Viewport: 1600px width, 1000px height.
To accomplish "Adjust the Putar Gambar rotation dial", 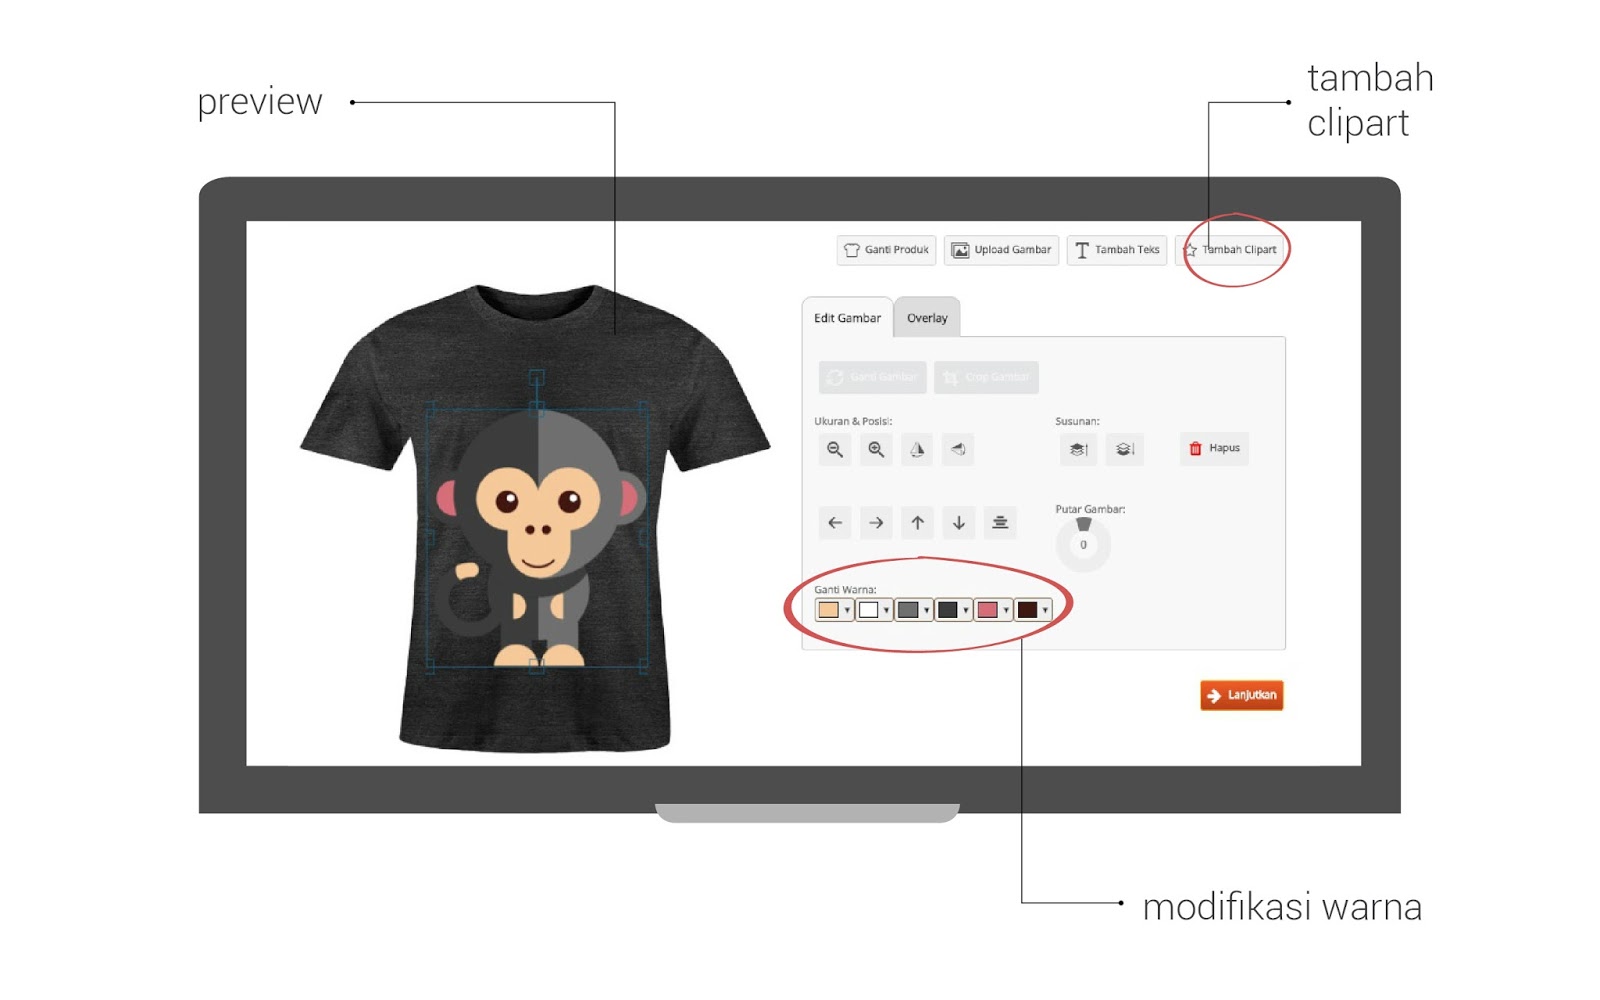I will tap(1083, 544).
